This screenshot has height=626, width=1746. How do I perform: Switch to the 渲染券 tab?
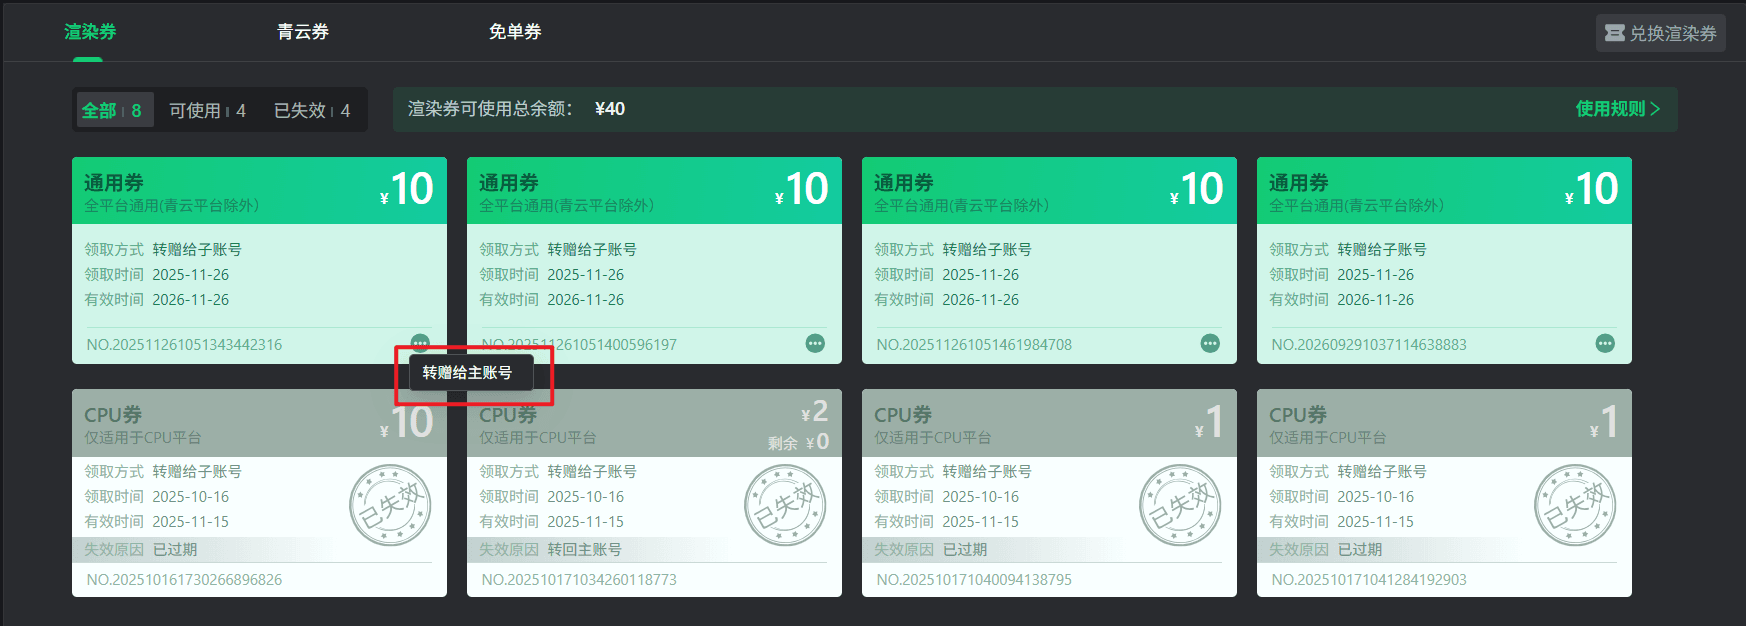click(x=90, y=32)
